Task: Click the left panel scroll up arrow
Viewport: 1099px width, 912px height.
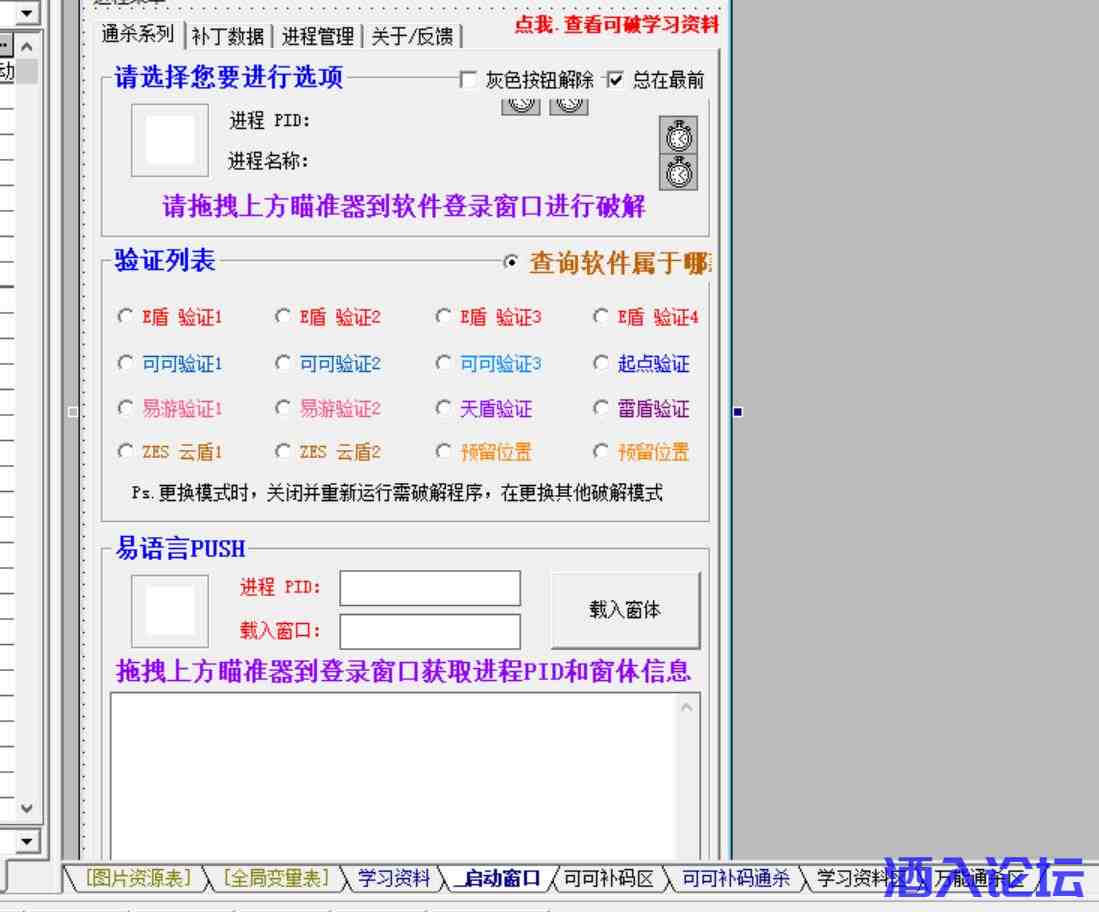Action: [27, 46]
